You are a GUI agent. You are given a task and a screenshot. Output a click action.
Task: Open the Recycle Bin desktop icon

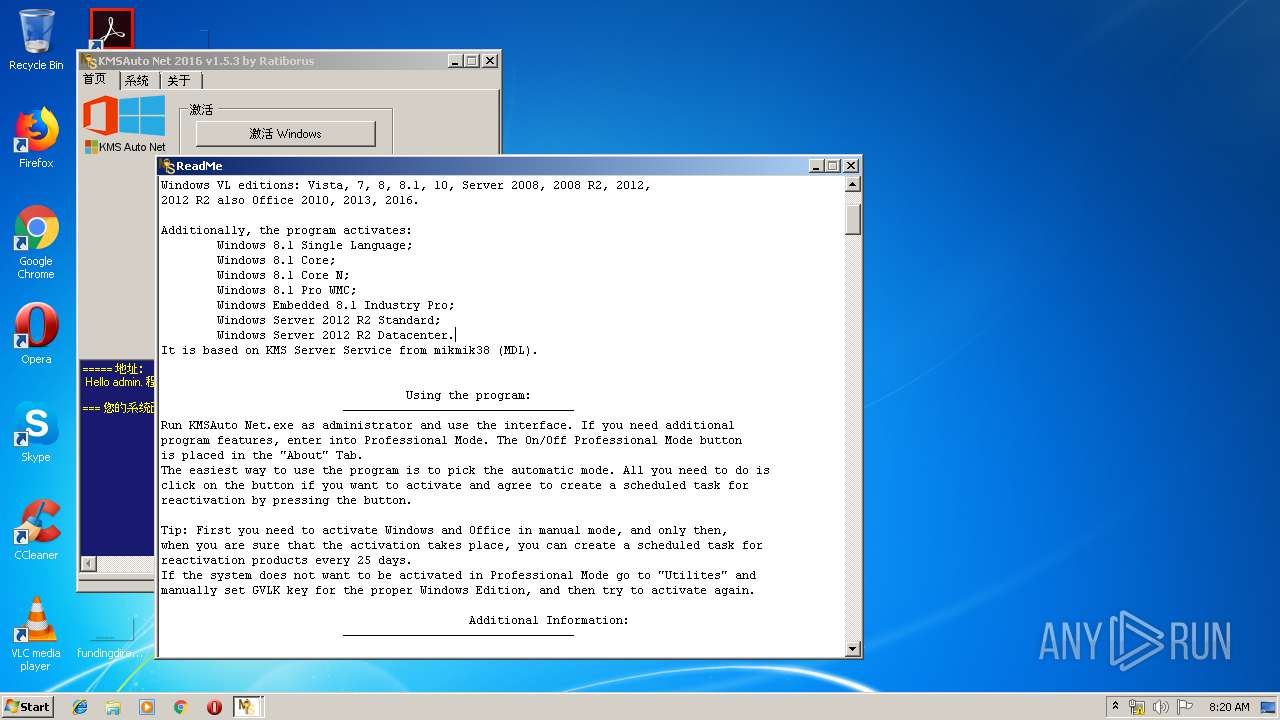coord(36,40)
